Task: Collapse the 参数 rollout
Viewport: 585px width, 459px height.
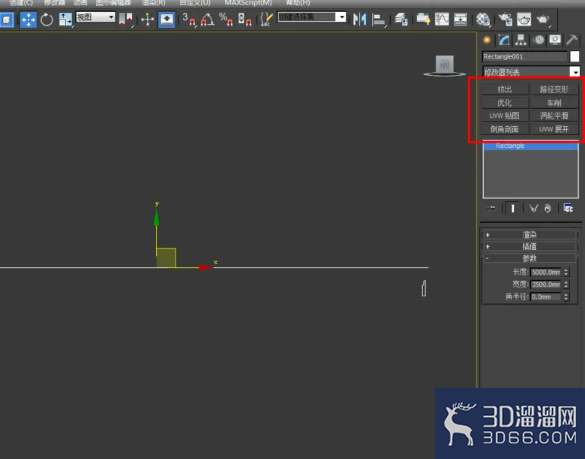Action: pyautogui.click(x=529, y=258)
